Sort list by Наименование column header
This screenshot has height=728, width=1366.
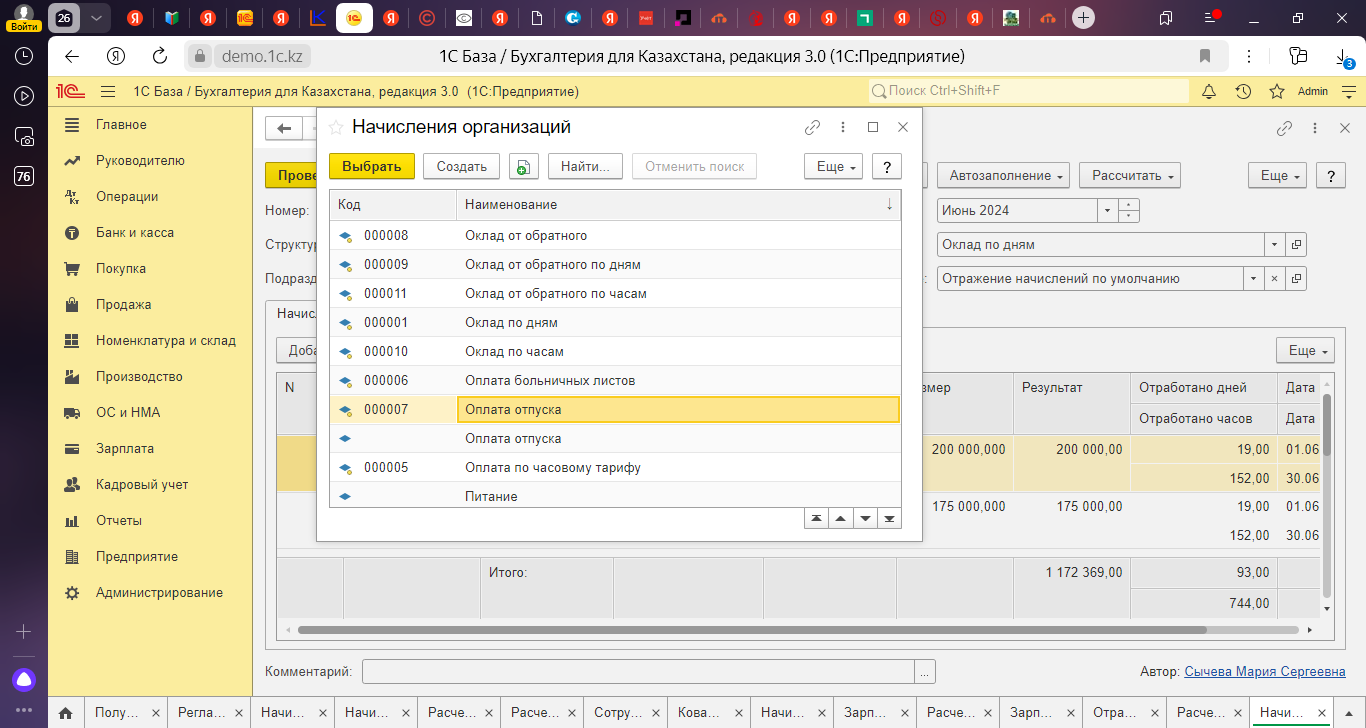click(x=670, y=205)
